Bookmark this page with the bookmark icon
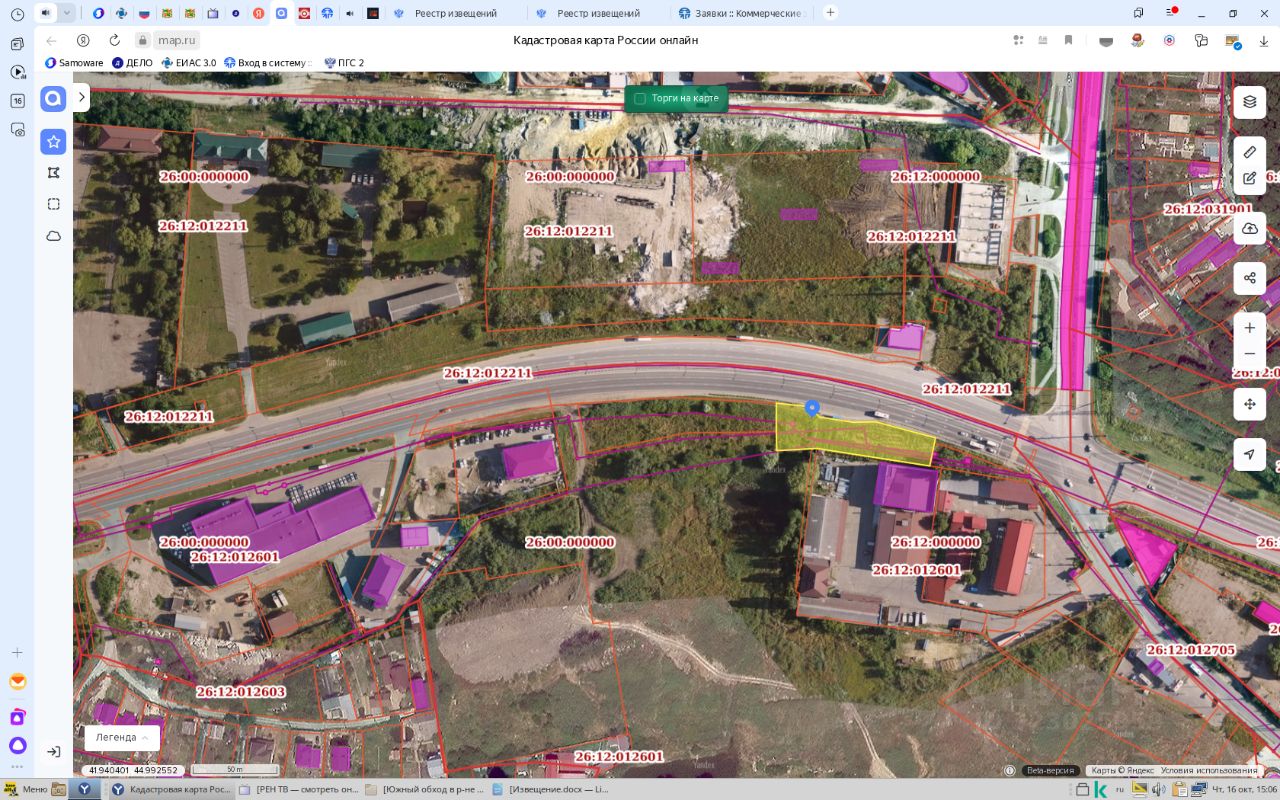This screenshot has width=1280, height=800. pyautogui.click(x=1069, y=40)
